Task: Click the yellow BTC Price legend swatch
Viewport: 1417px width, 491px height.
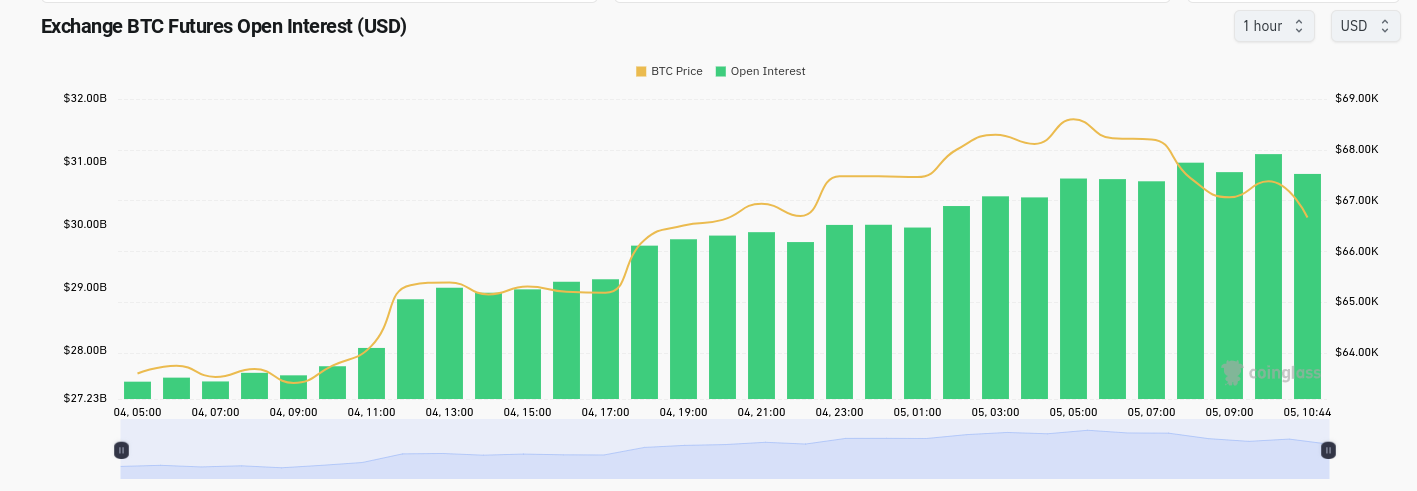Action: [x=641, y=71]
